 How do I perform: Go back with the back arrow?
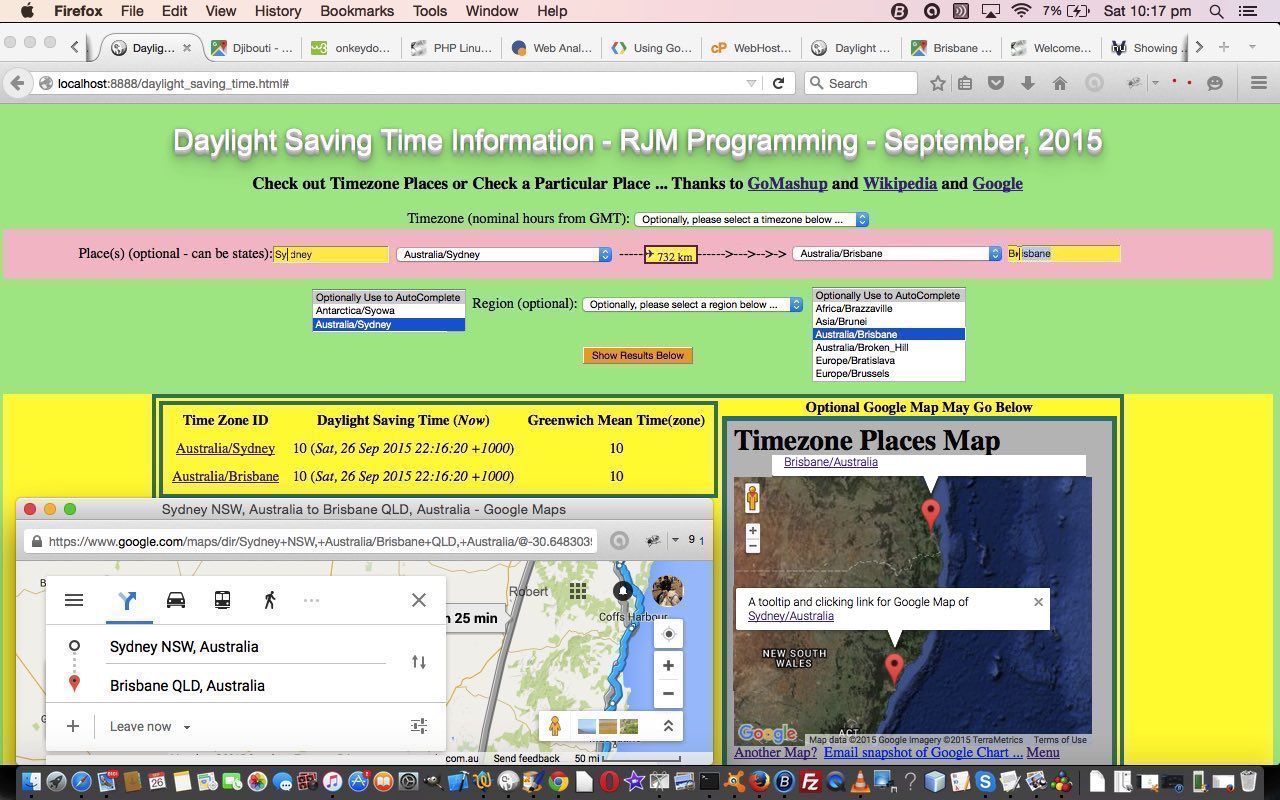pos(17,83)
